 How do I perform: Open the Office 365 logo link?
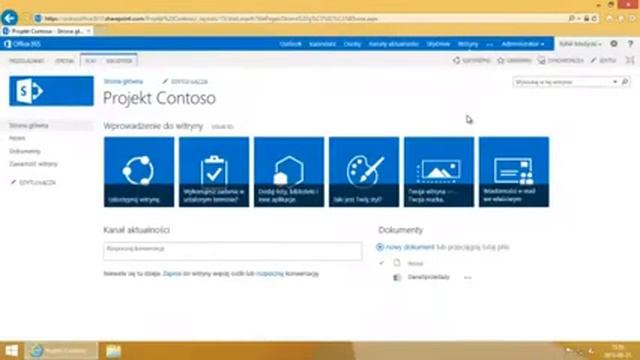(x=23, y=44)
